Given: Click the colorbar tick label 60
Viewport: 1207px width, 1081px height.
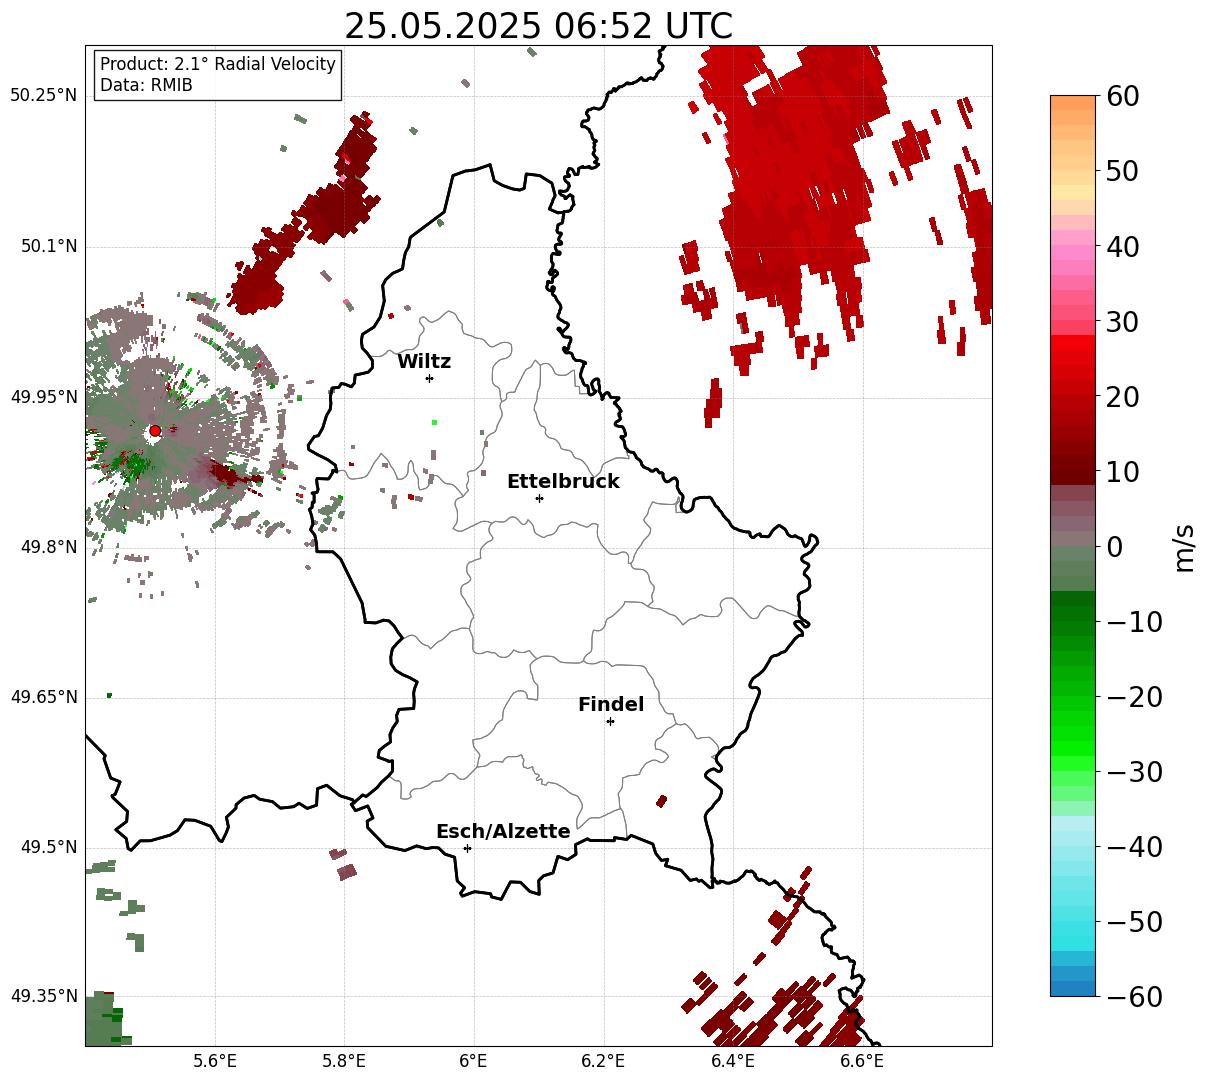Looking at the screenshot, I should (x=1122, y=97).
